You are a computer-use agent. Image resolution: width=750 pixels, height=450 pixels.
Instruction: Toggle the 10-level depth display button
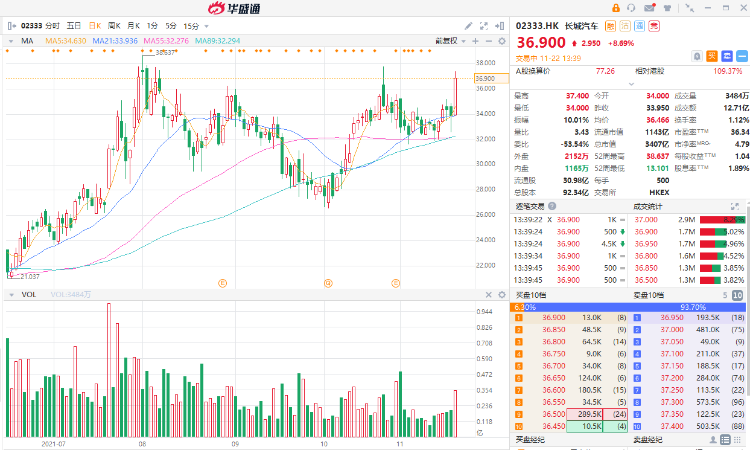[736, 297]
